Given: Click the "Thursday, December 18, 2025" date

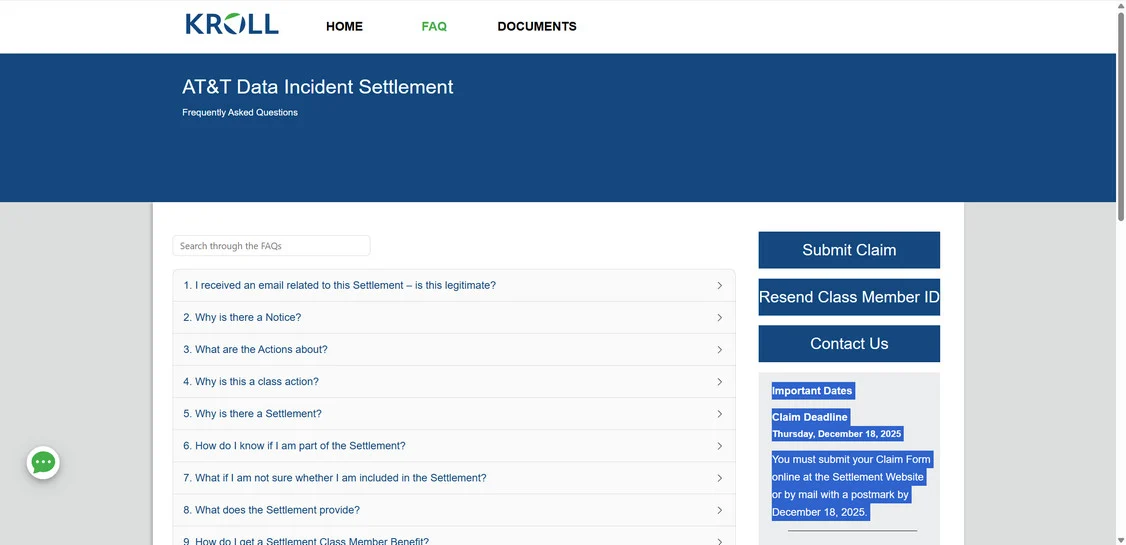Looking at the screenshot, I should 837,434.
